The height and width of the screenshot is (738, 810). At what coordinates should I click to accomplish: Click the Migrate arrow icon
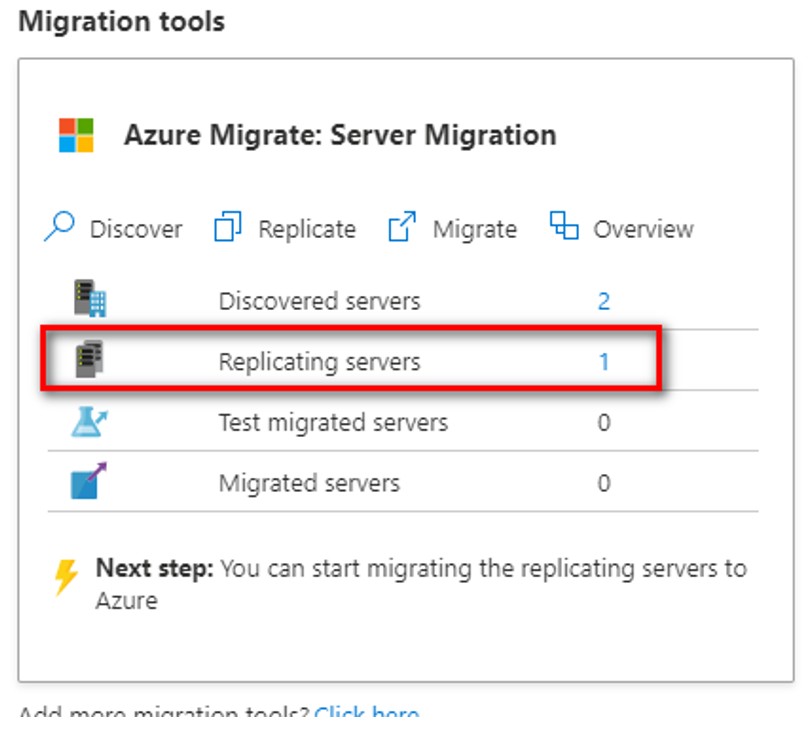[x=402, y=226]
